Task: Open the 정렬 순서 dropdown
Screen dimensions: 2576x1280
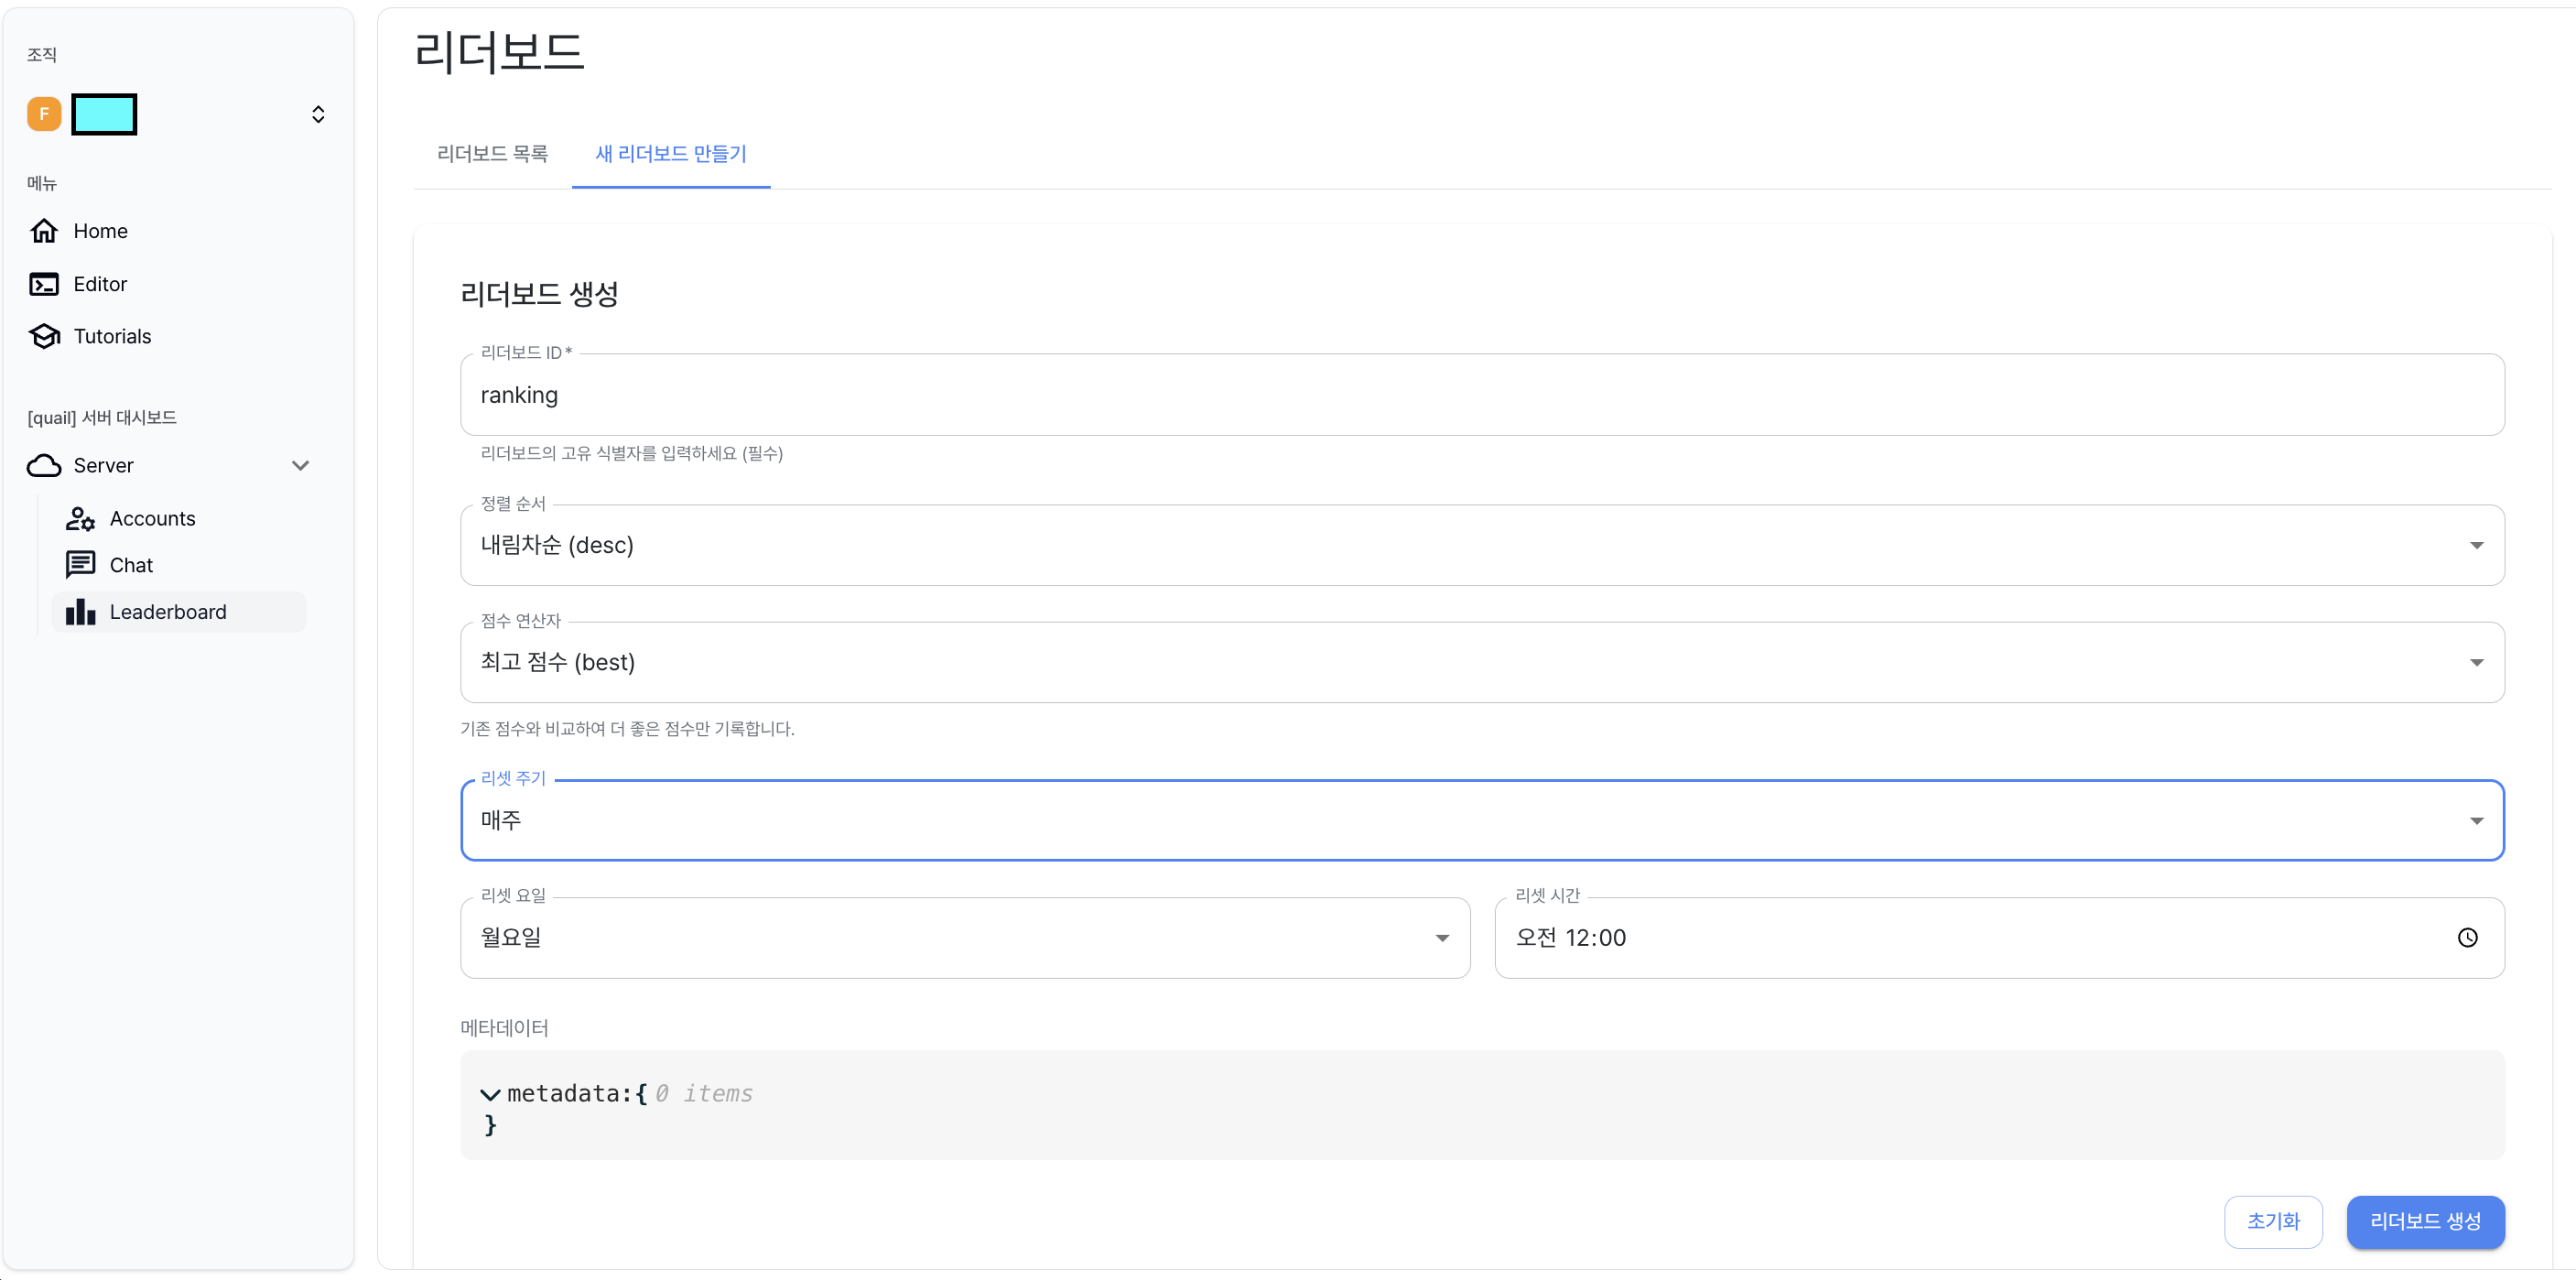Action: coord(1481,545)
